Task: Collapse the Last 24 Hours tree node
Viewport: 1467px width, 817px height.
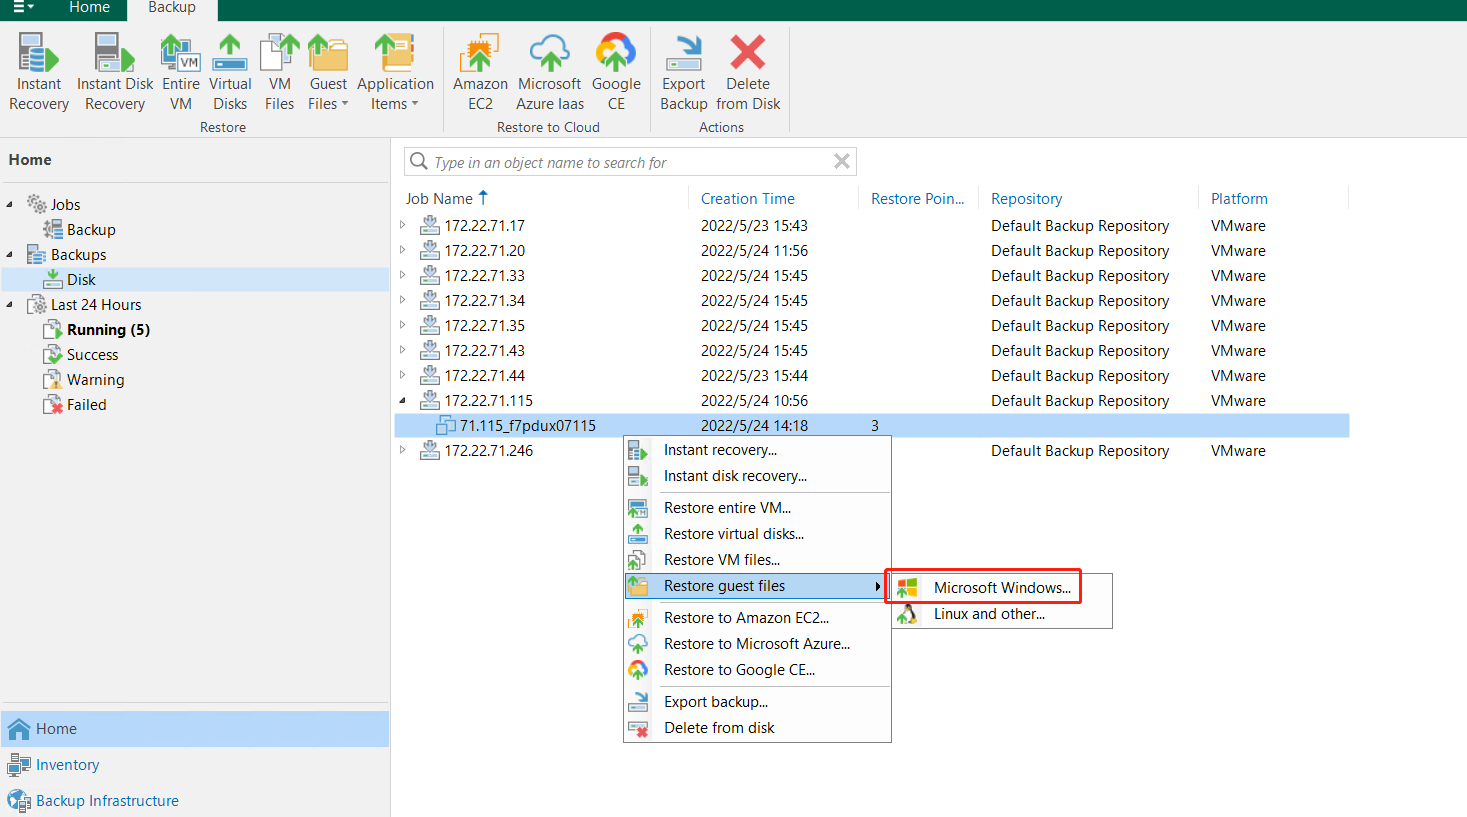Action: pyautogui.click(x=10, y=304)
